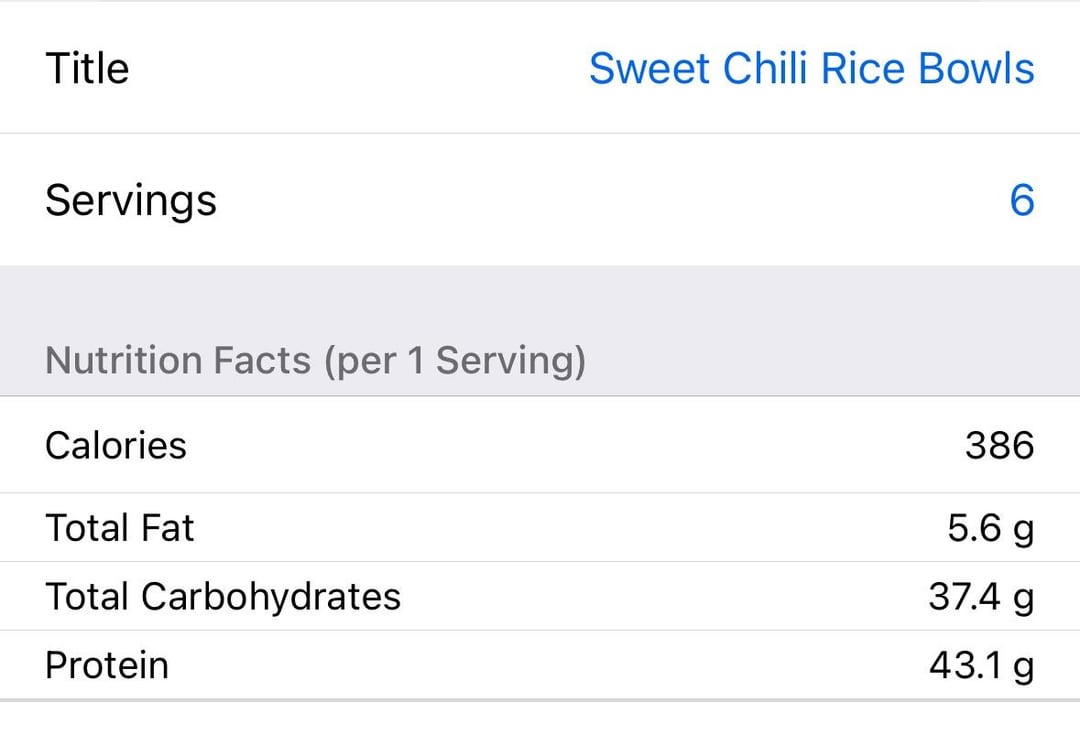Select the Total Fat label

point(120,528)
